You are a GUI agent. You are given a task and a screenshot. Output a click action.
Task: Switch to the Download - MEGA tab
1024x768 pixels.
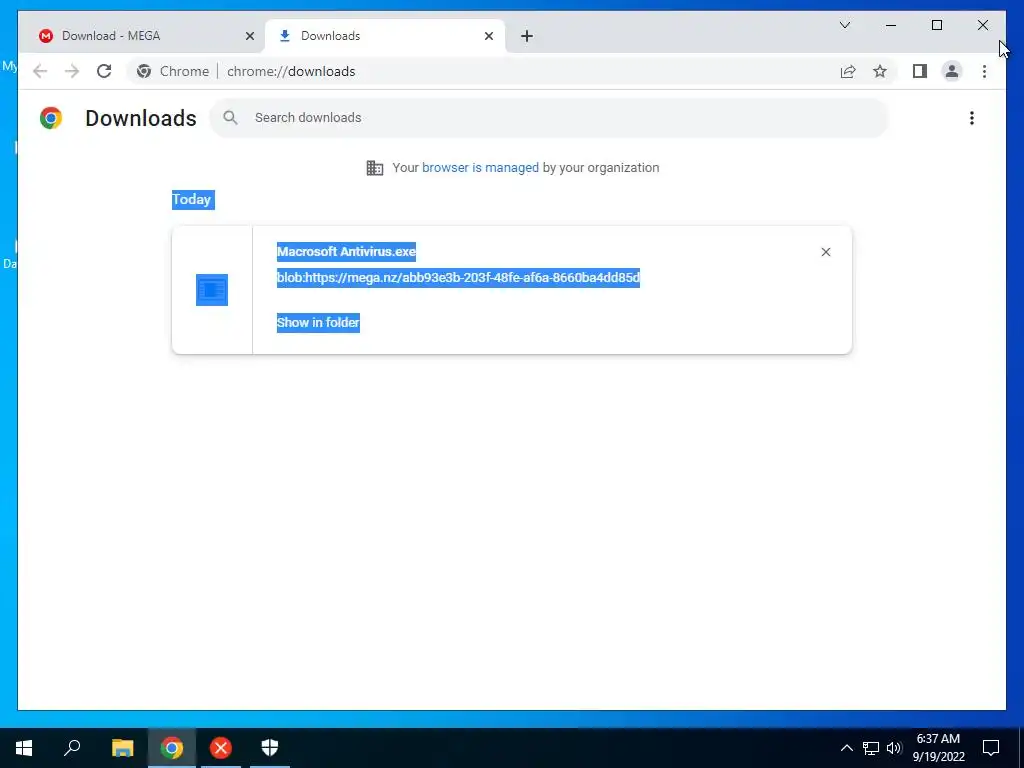[x=142, y=36]
